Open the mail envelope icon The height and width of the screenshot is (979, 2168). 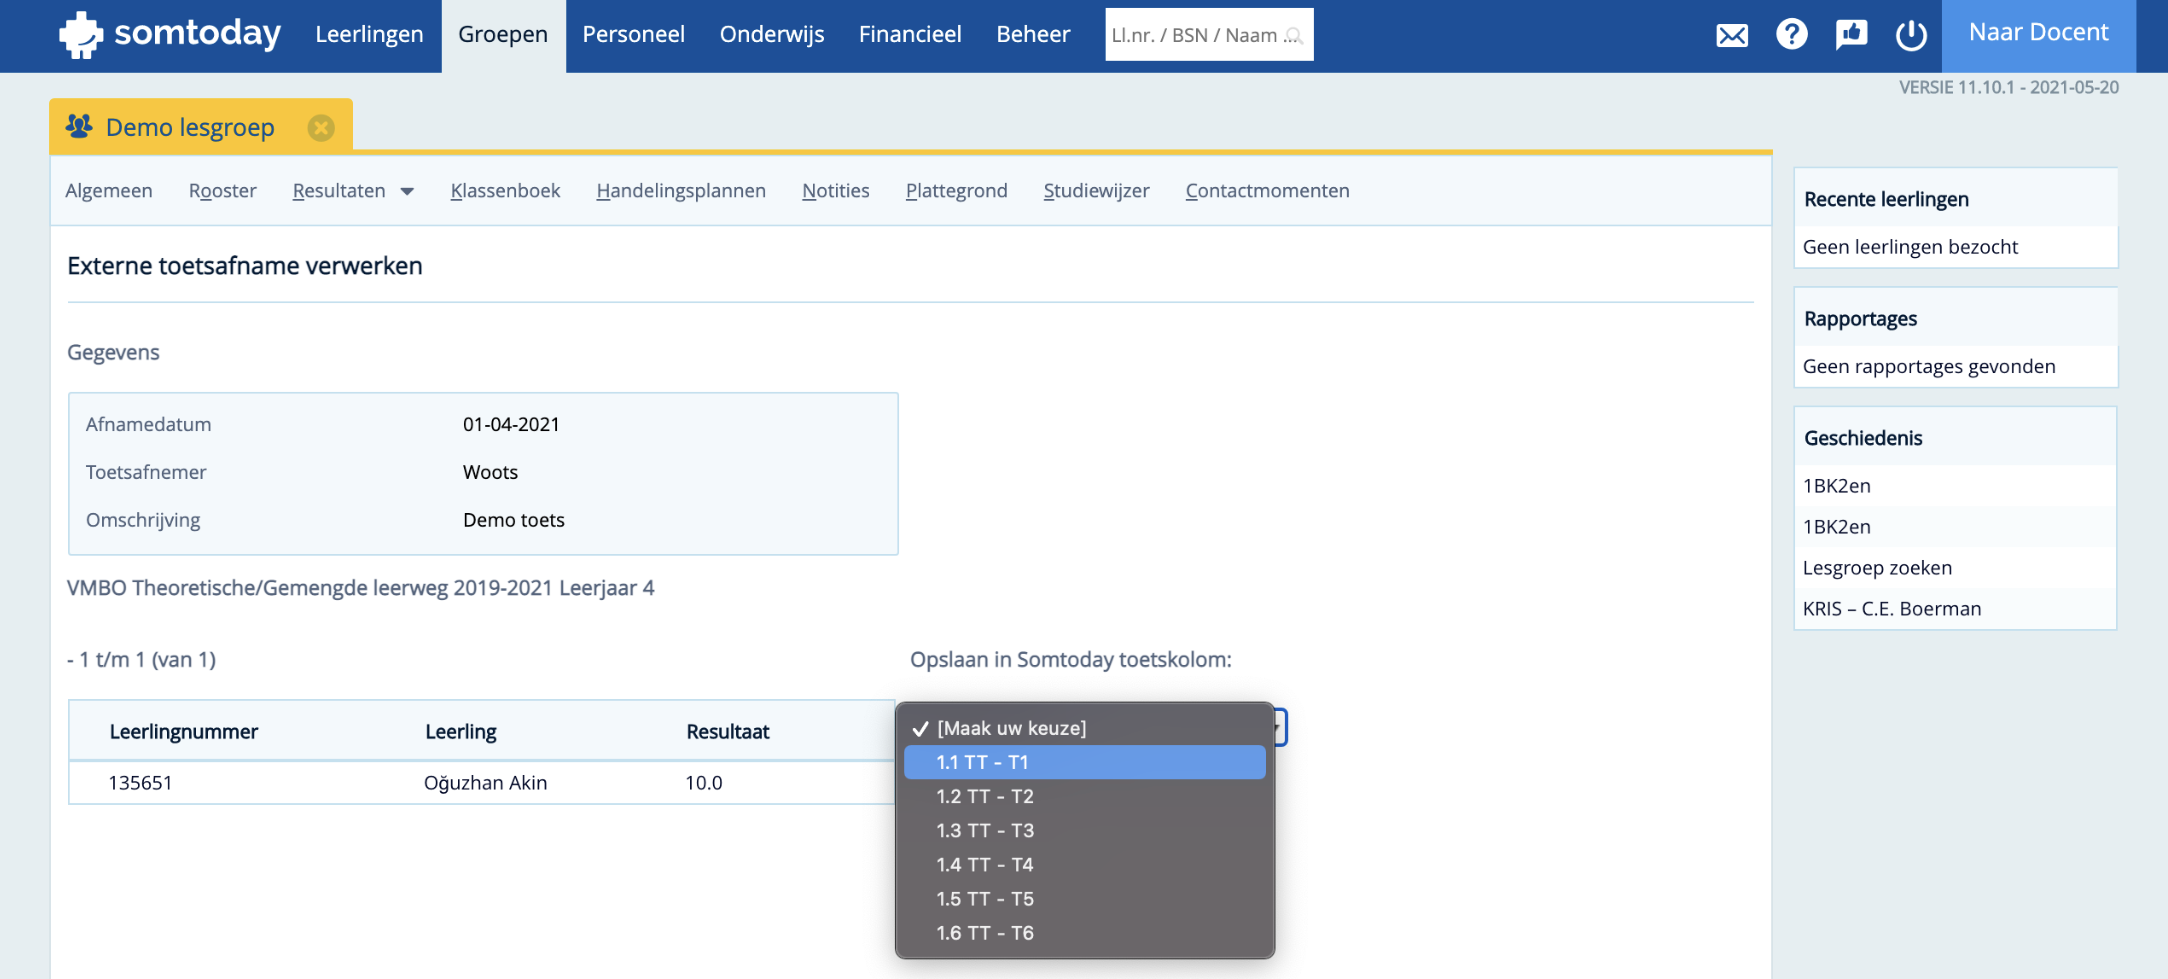(1732, 35)
